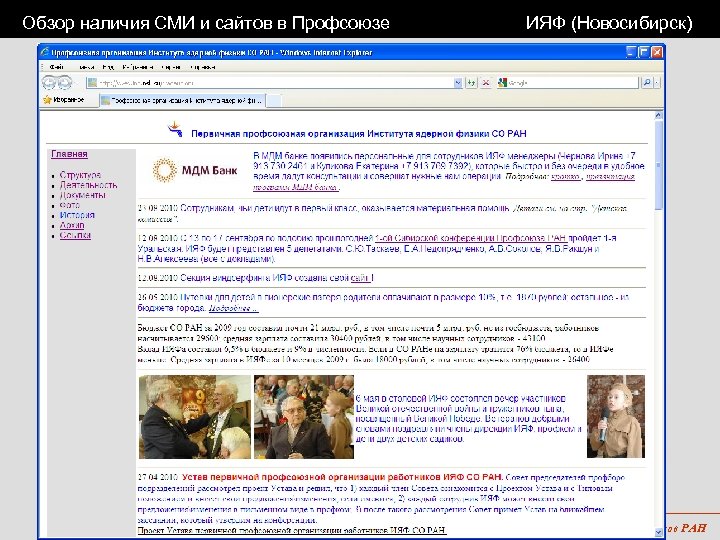Open the Фото sidebar link

click(70, 205)
